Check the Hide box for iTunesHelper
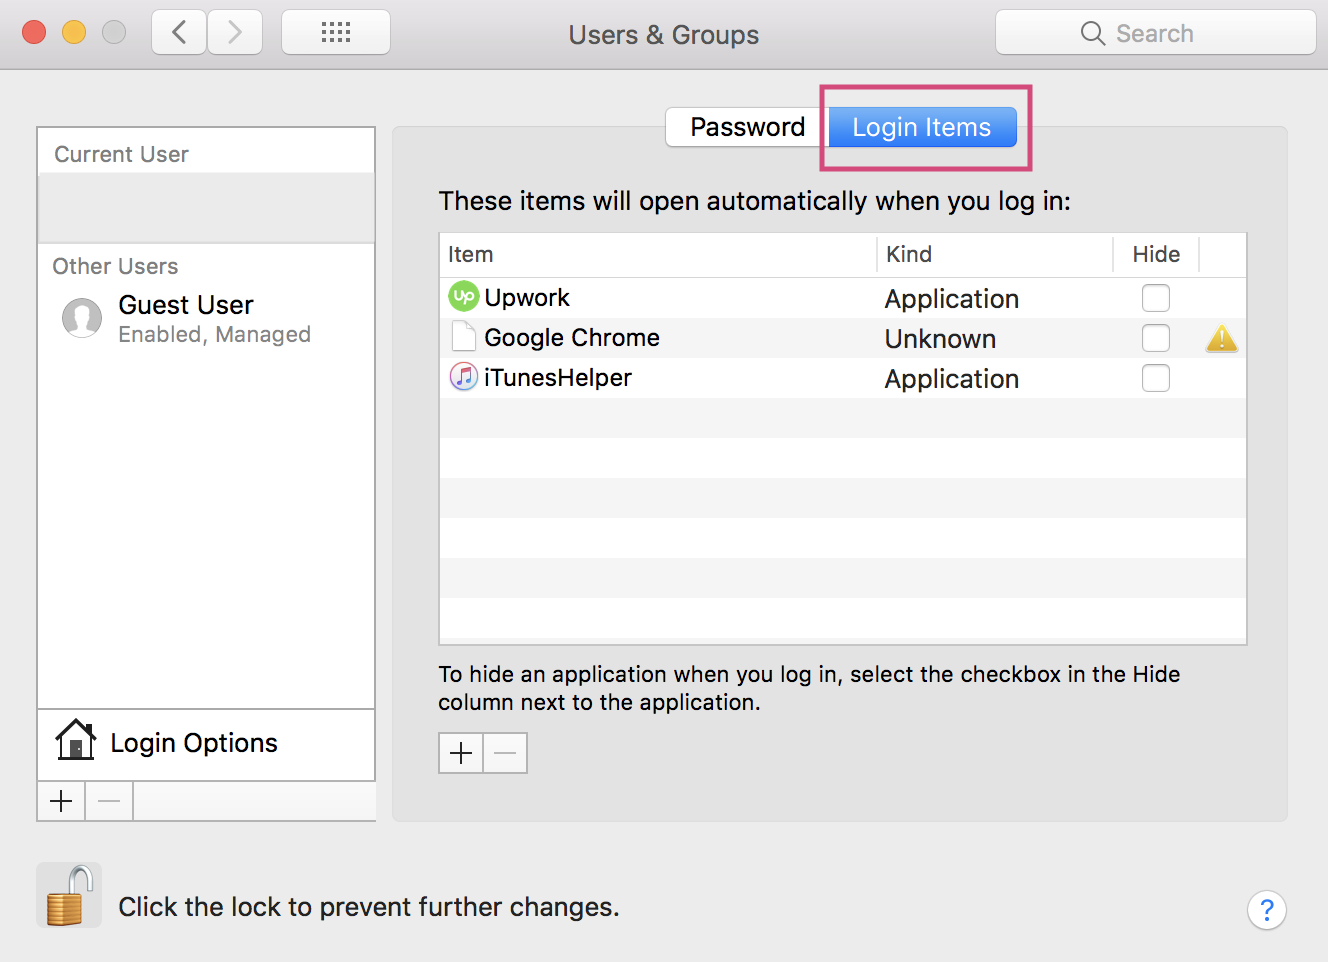This screenshot has width=1328, height=962. 1155,378
